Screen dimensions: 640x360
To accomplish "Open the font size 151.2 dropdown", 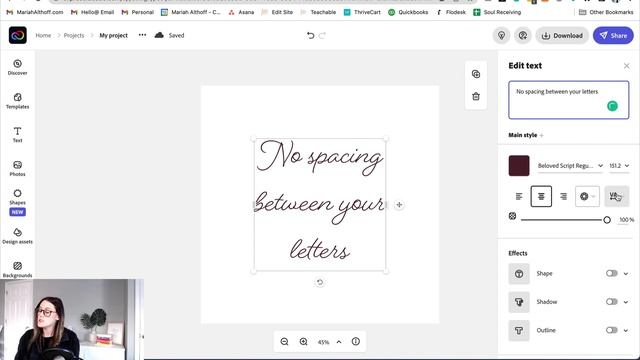I will pyautogui.click(x=619, y=166).
